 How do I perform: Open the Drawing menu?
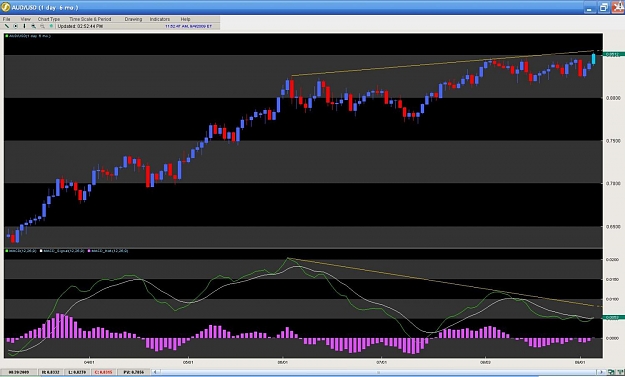click(x=133, y=19)
